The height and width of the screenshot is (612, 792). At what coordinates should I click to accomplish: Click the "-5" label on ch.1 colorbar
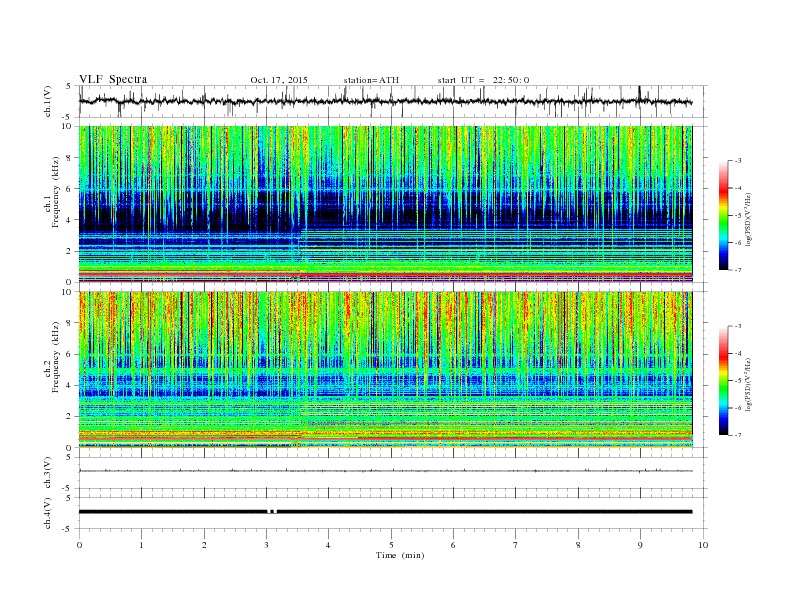738,216
